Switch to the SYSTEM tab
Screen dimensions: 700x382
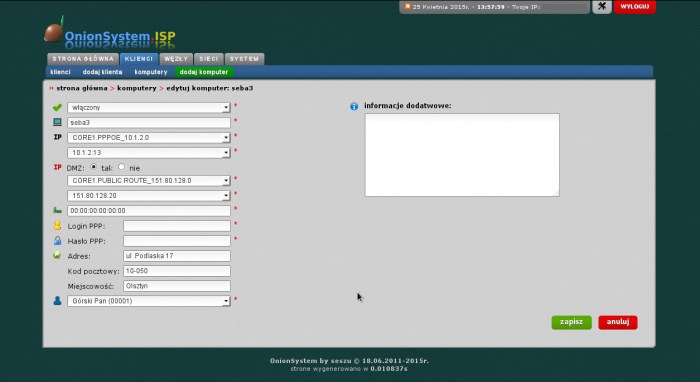click(x=244, y=59)
